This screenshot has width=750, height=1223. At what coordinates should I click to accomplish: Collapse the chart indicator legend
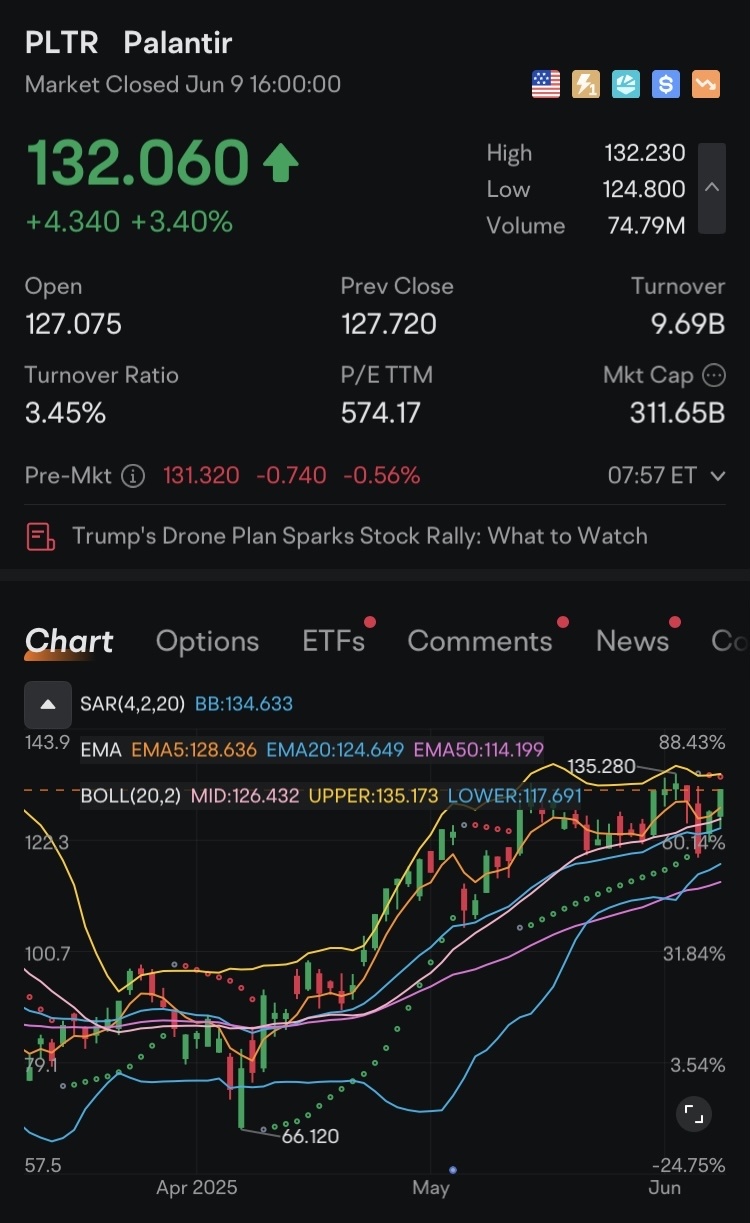pyautogui.click(x=47, y=704)
